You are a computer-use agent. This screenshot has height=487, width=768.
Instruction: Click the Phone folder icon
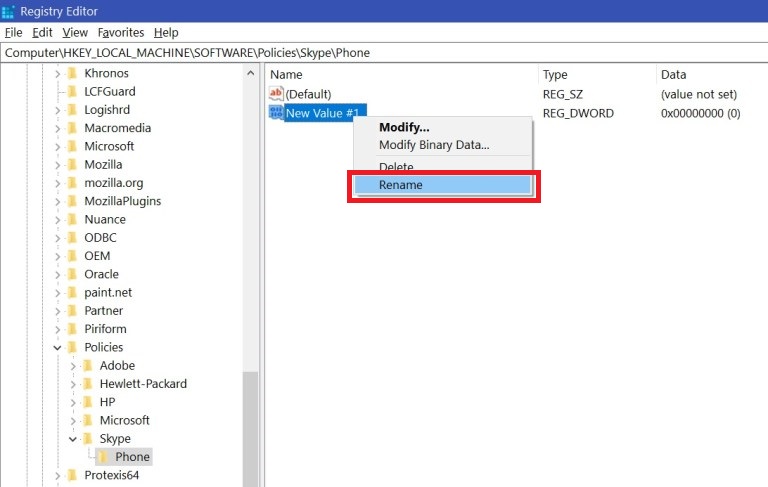click(103, 457)
